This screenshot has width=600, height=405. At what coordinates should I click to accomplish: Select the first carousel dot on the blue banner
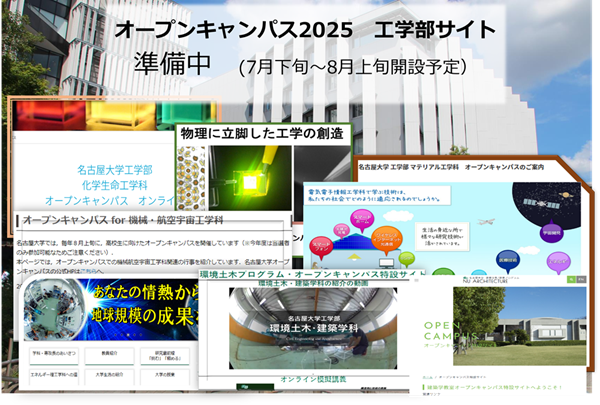click(116, 335)
